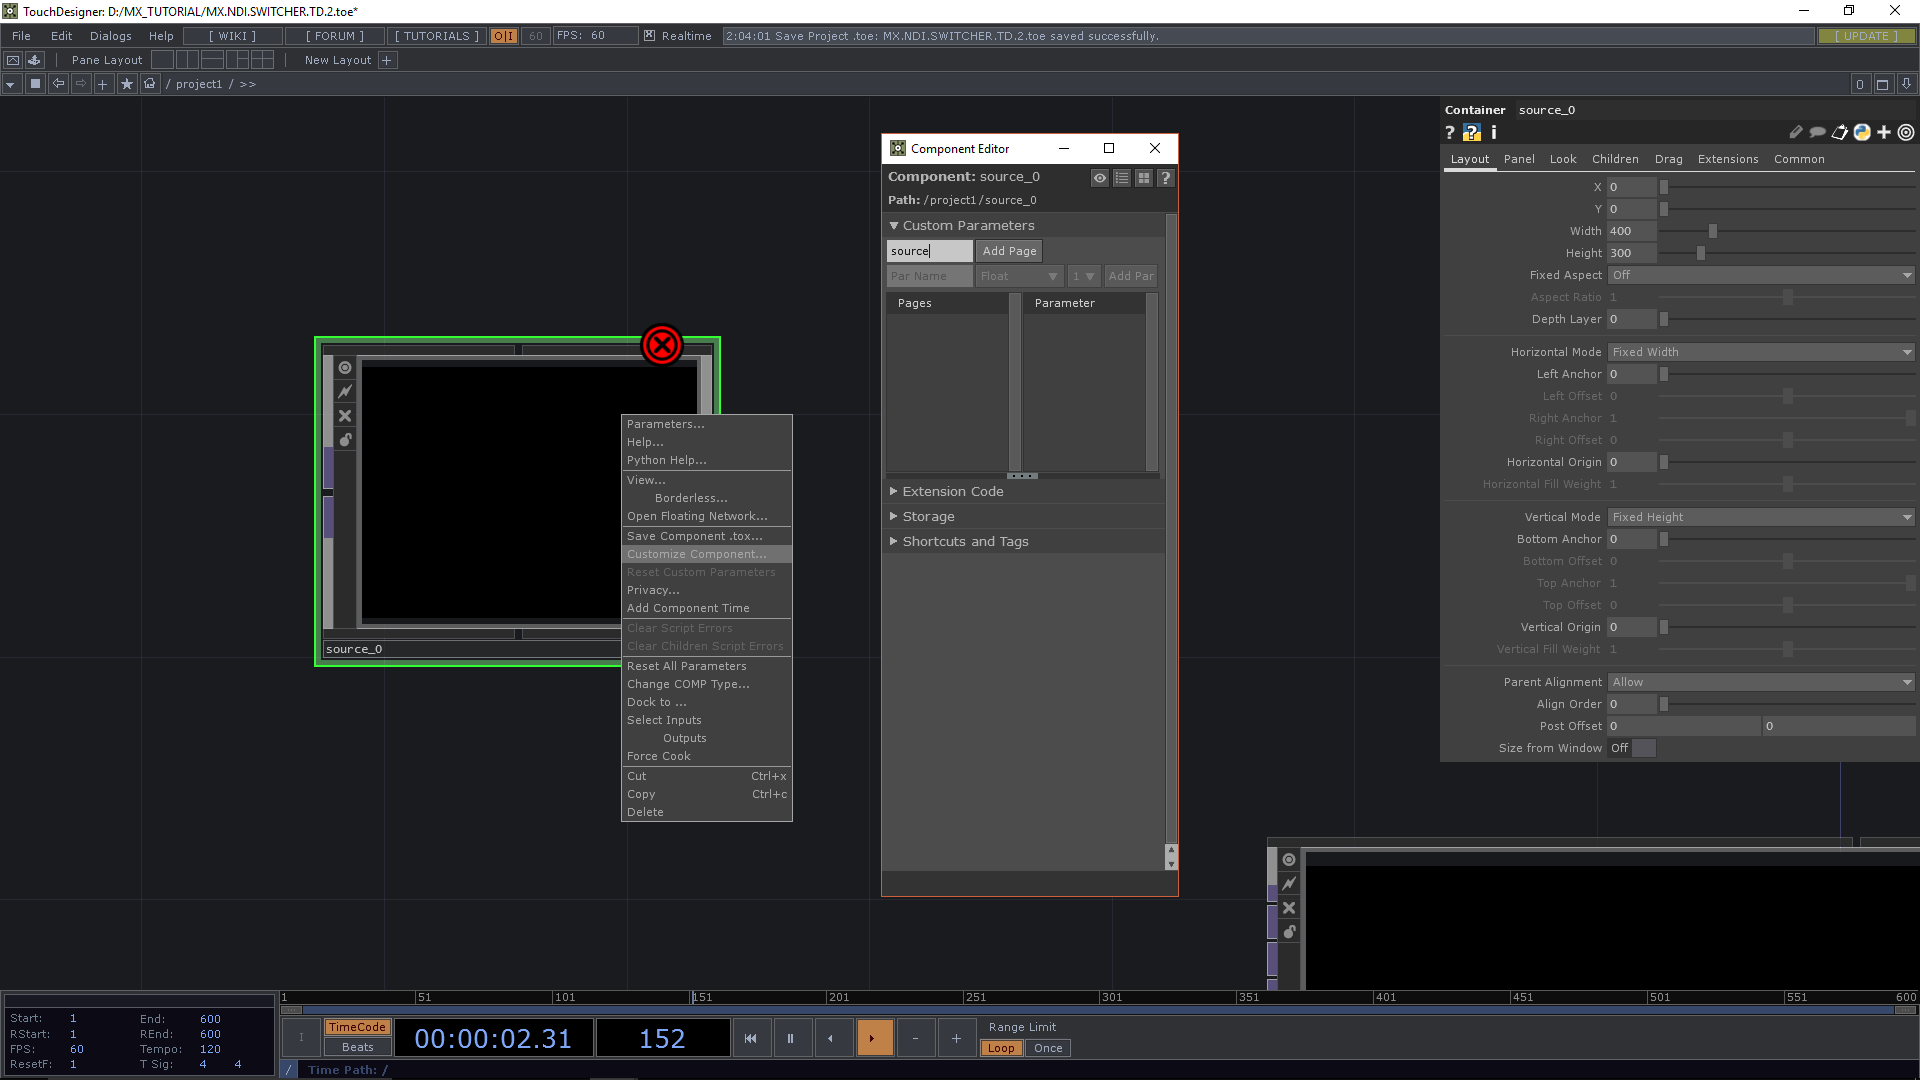Open Python help icon in parameter panel
This screenshot has height=1080, width=1920.
click(x=1472, y=132)
